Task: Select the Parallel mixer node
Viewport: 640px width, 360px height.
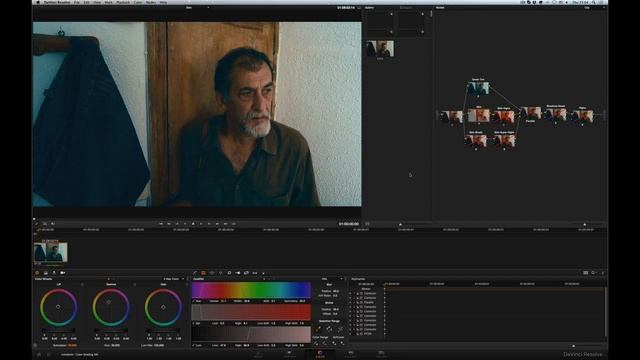Action: pyautogui.click(x=531, y=113)
